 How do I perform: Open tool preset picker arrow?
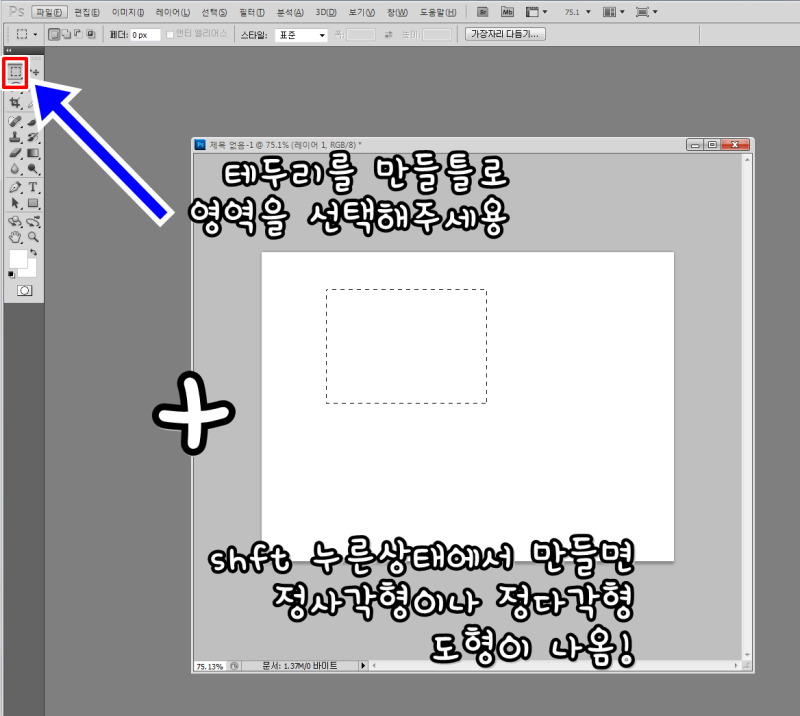coord(35,35)
